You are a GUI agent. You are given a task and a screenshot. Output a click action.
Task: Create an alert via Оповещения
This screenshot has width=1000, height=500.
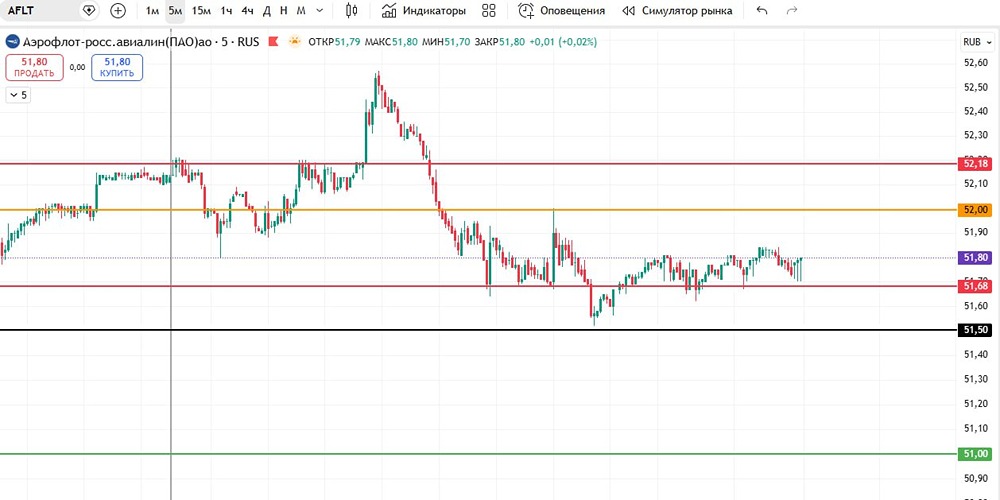point(561,11)
